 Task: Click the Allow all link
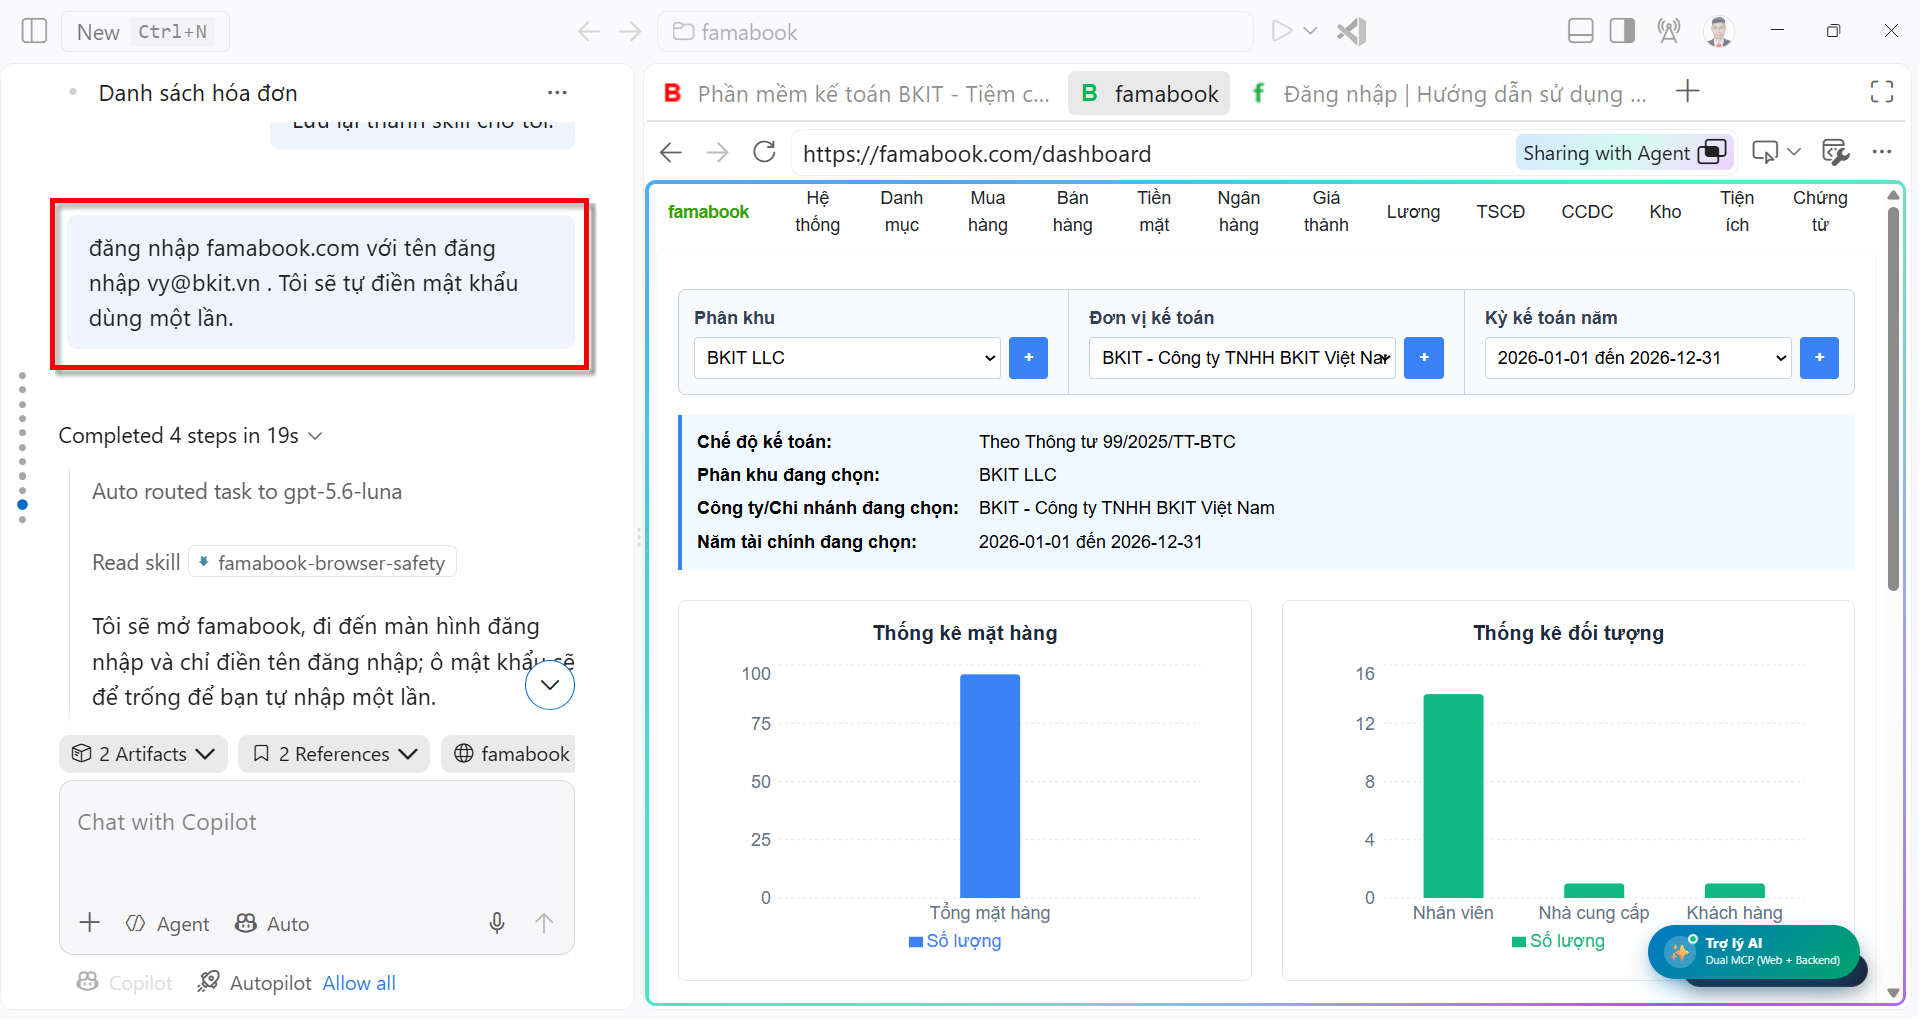pyautogui.click(x=359, y=983)
